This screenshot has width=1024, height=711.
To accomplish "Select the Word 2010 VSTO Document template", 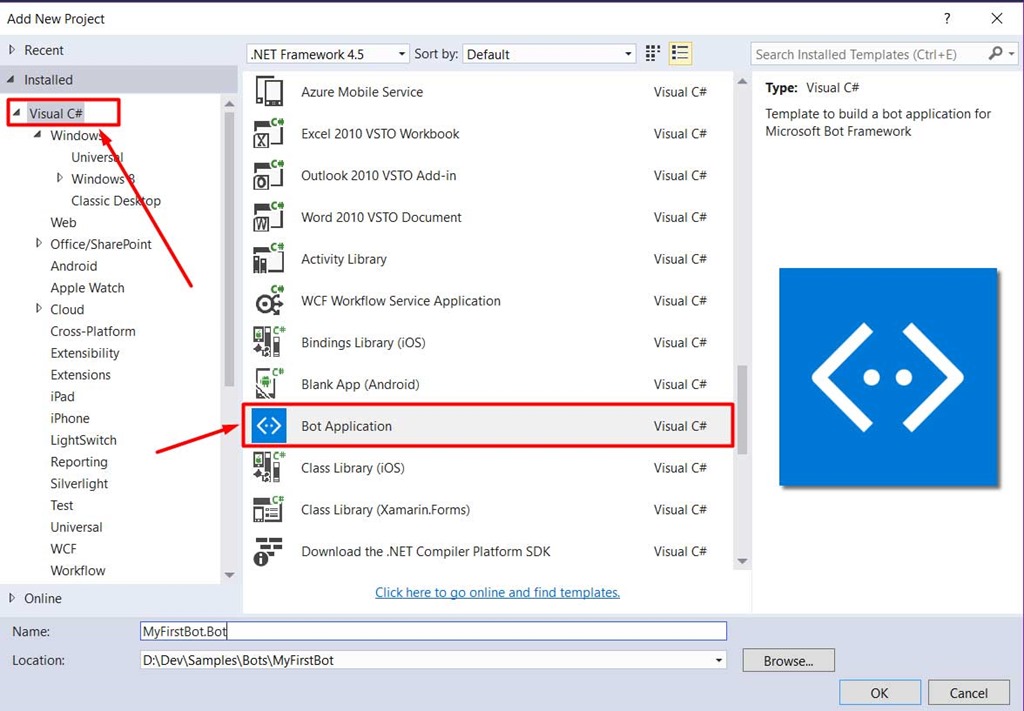I will point(267,217).
